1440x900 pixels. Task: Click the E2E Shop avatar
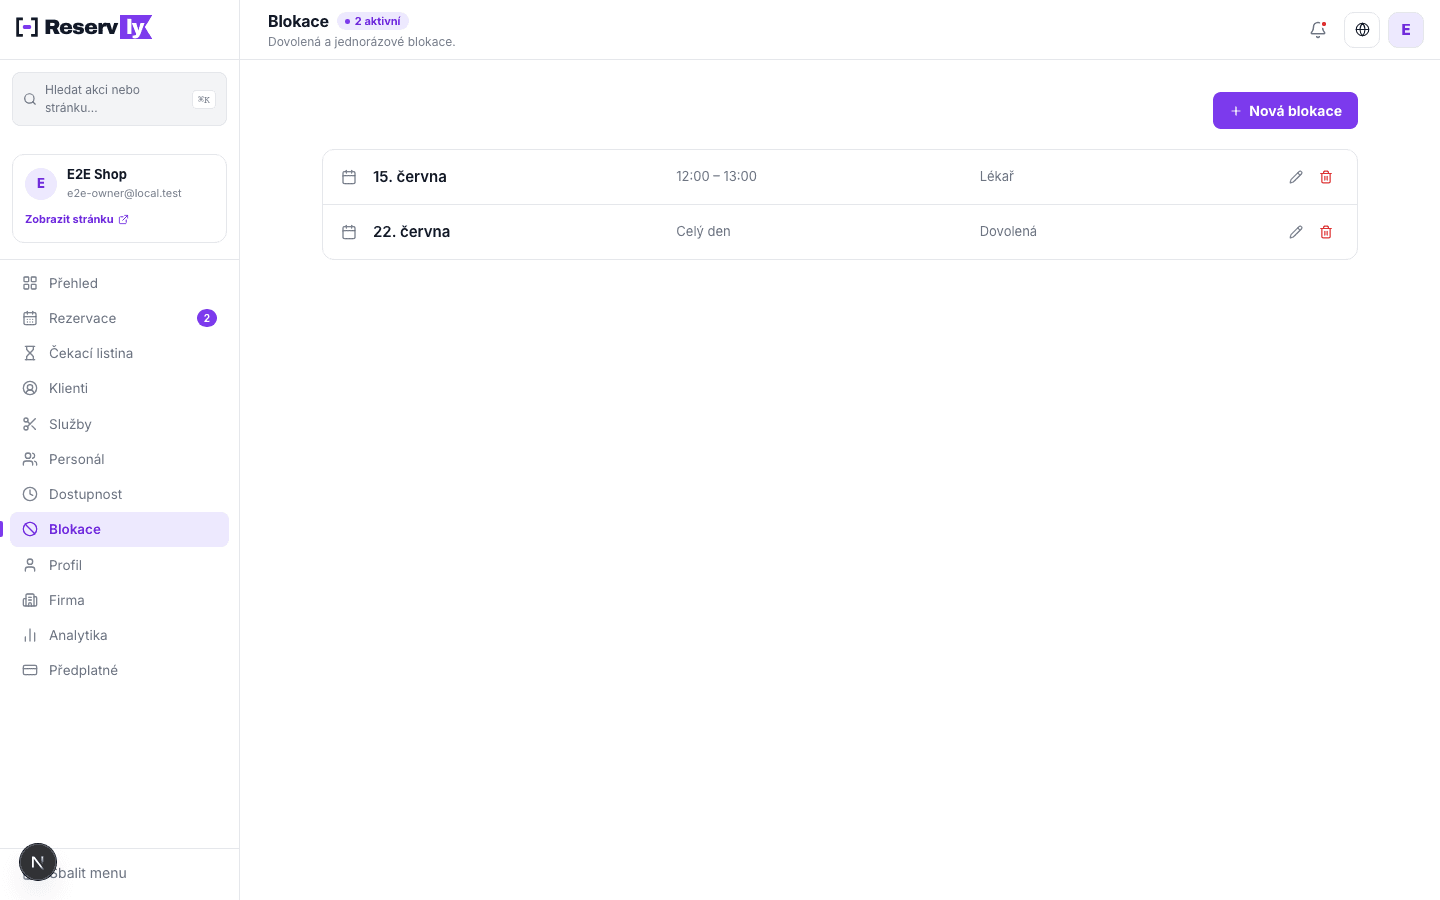(x=41, y=184)
